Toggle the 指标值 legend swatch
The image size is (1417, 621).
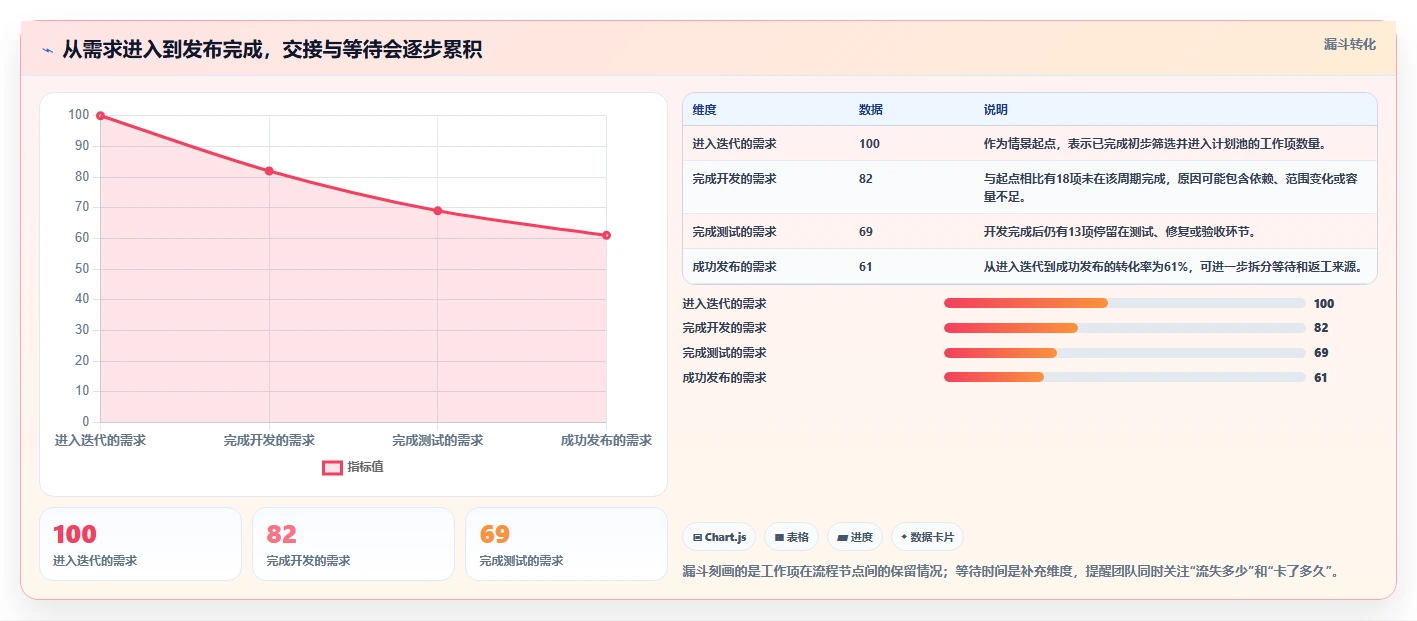(333, 467)
